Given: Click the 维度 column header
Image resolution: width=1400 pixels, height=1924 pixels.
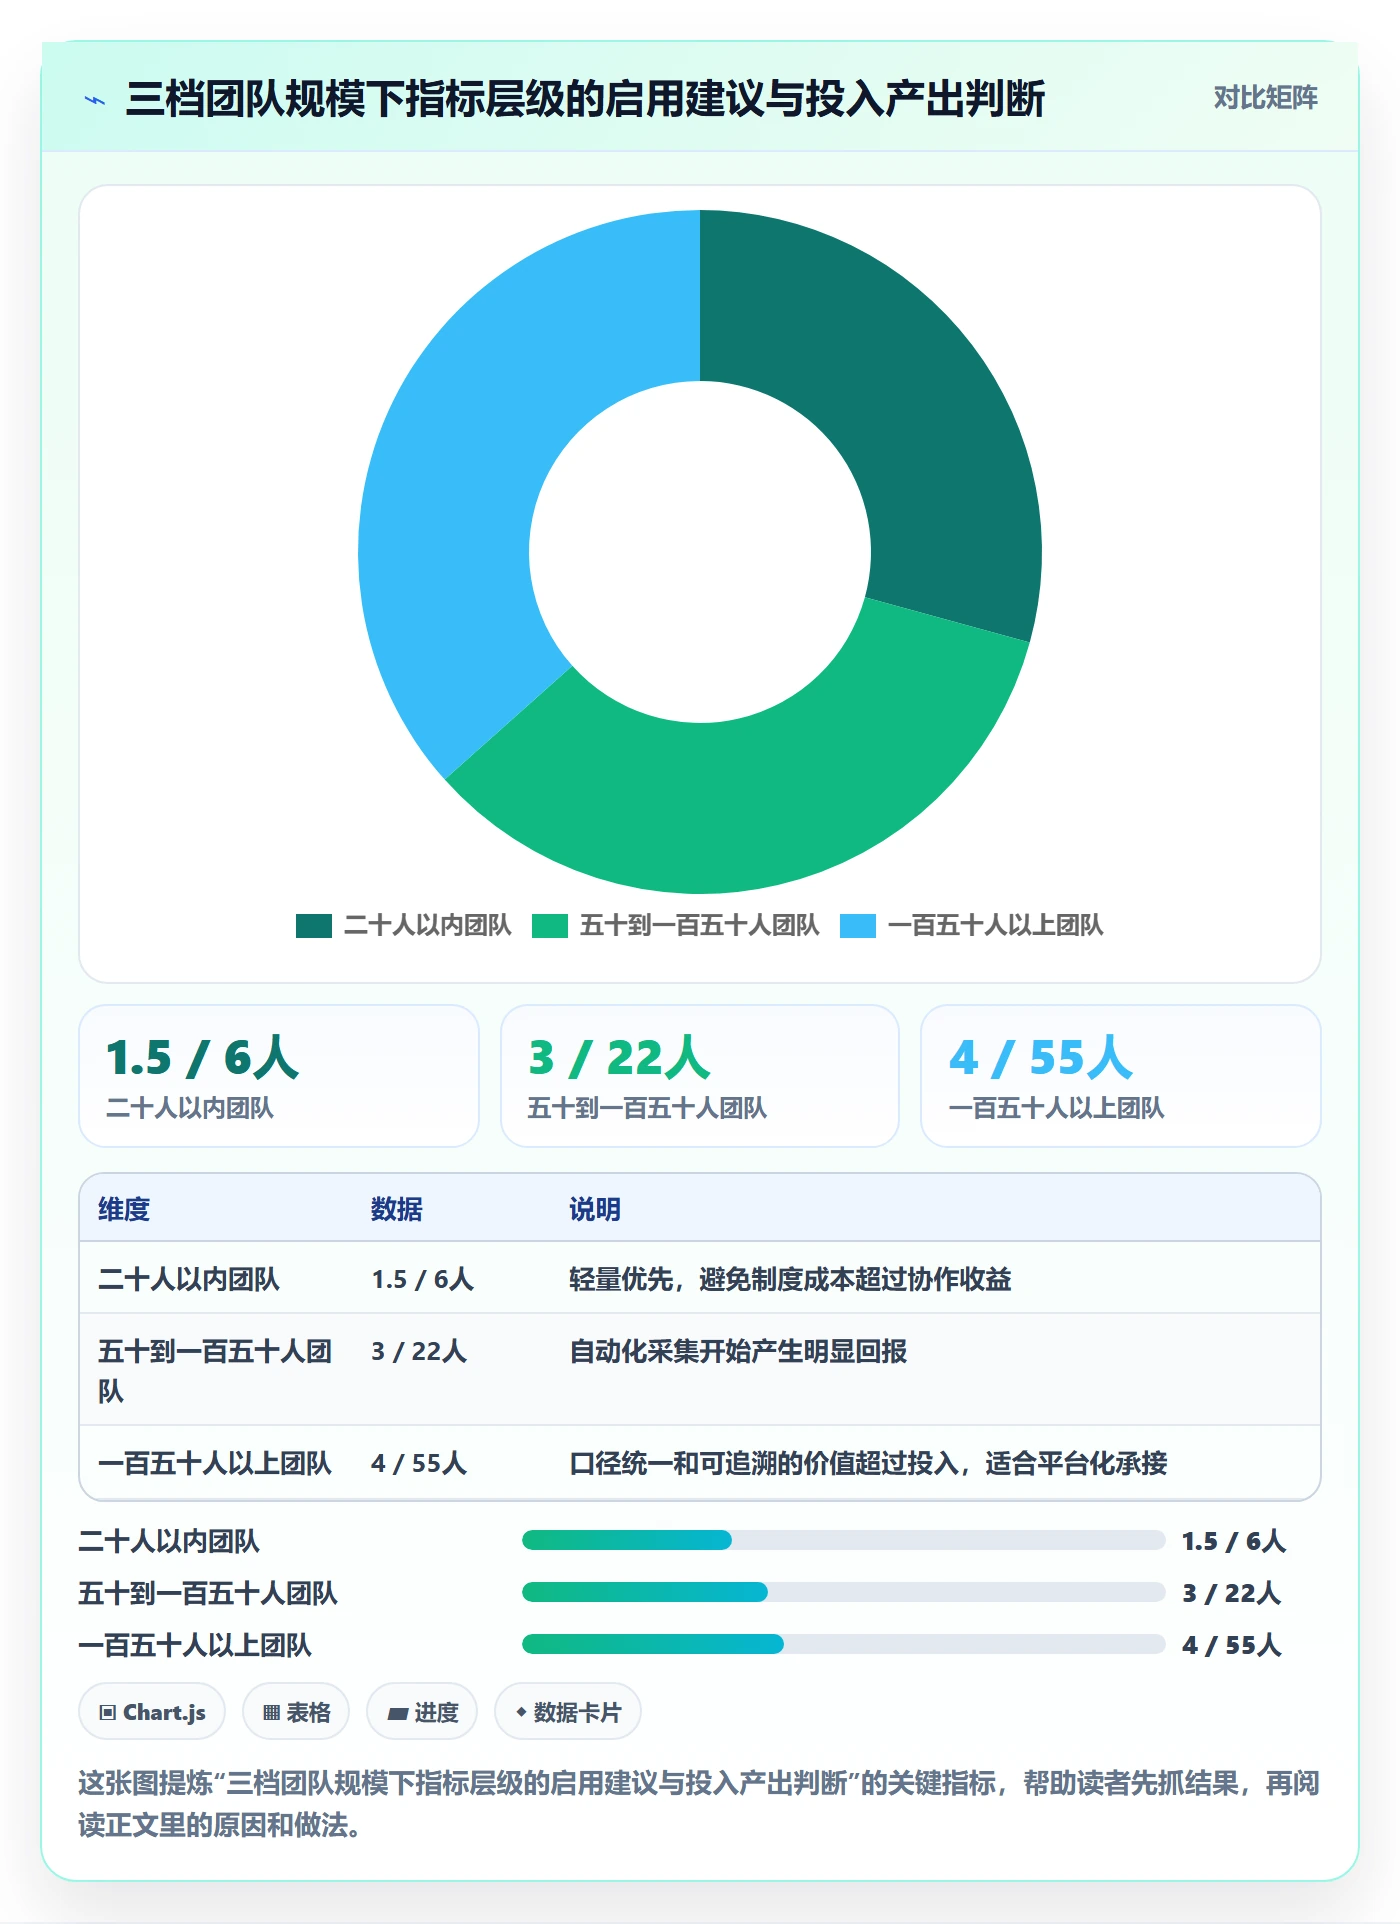Looking at the screenshot, I should (x=124, y=1209).
